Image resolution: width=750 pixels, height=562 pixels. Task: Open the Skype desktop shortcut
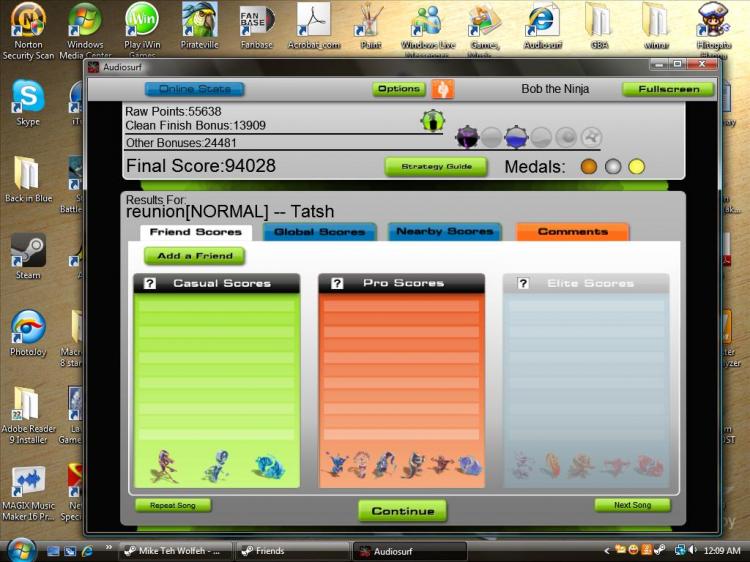pos(28,103)
